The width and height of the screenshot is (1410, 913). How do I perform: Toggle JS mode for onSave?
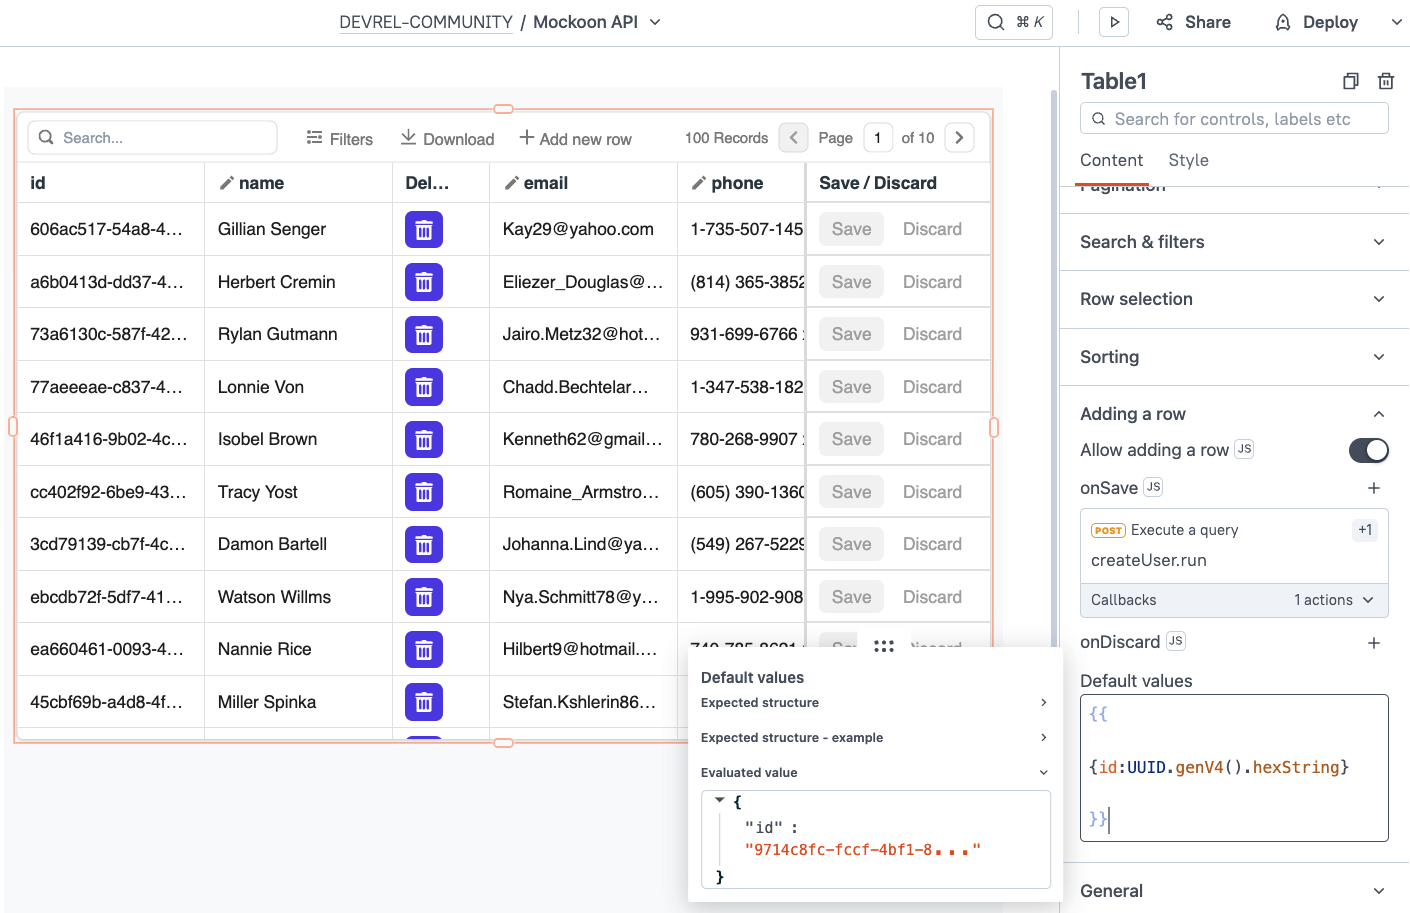pos(1153,487)
